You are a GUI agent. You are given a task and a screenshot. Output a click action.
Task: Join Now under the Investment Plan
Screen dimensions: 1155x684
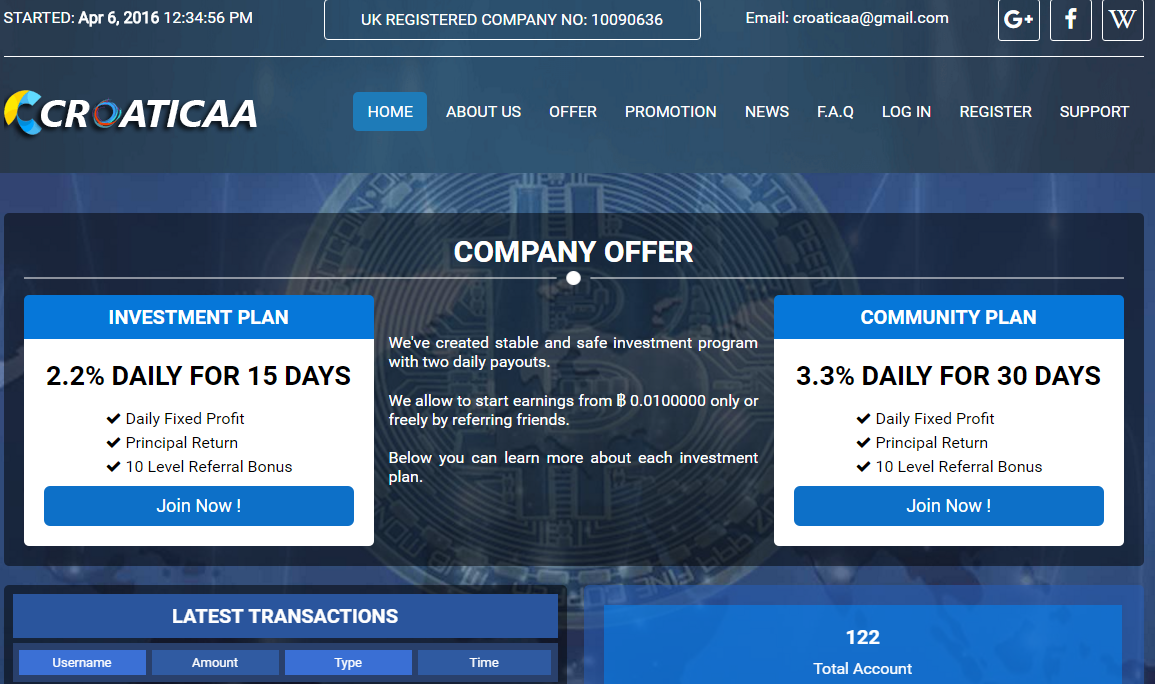199,506
